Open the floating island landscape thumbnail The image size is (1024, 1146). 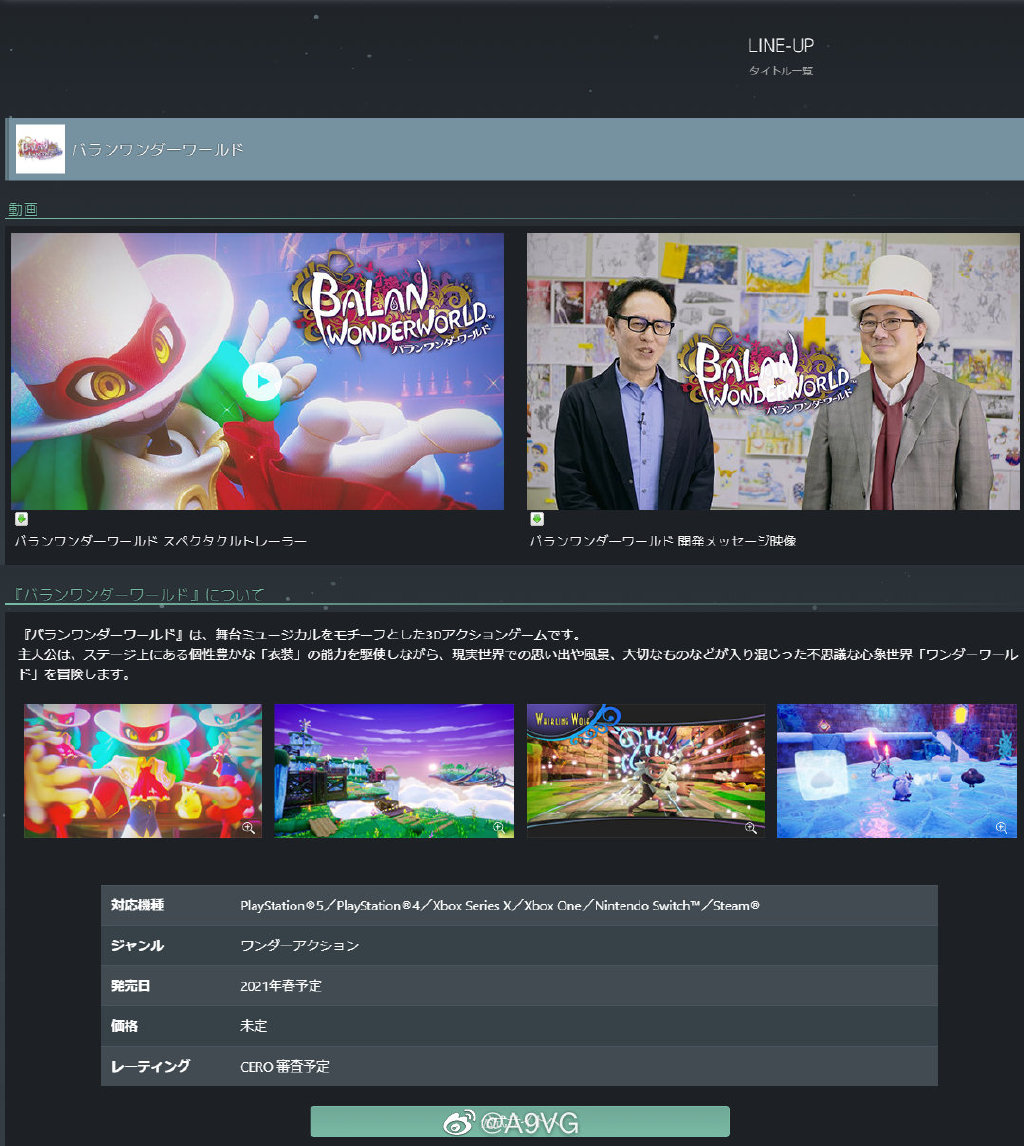394,770
